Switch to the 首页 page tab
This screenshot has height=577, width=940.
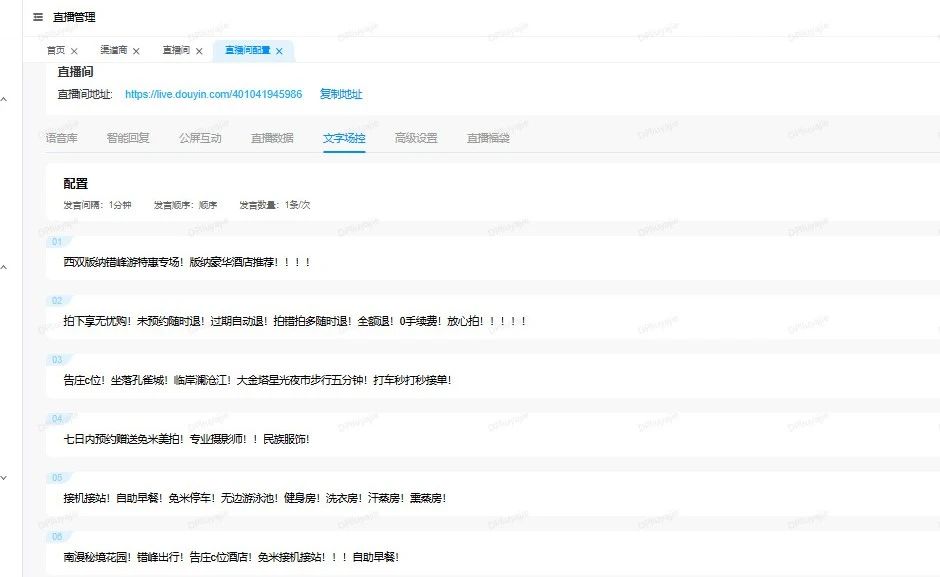(x=56, y=50)
